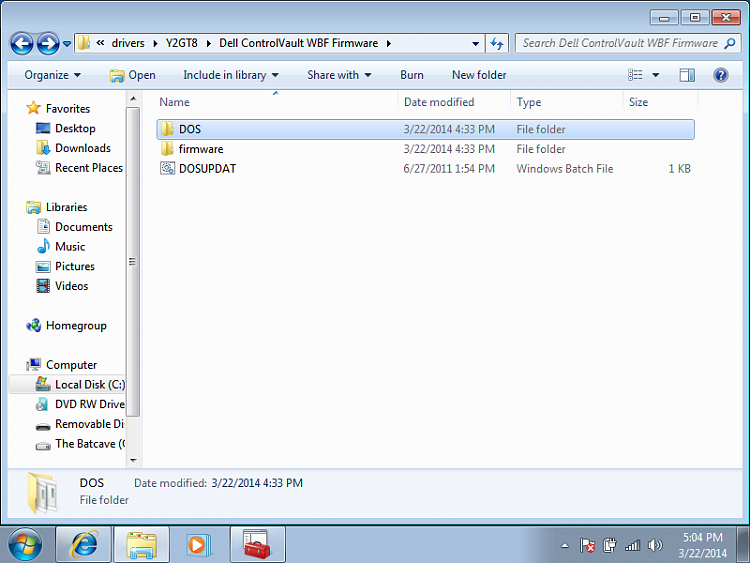This screenshot has width=750, height=563.
Task: Expand arrow after drivers breadcrumb
Action: pos(155,44)
